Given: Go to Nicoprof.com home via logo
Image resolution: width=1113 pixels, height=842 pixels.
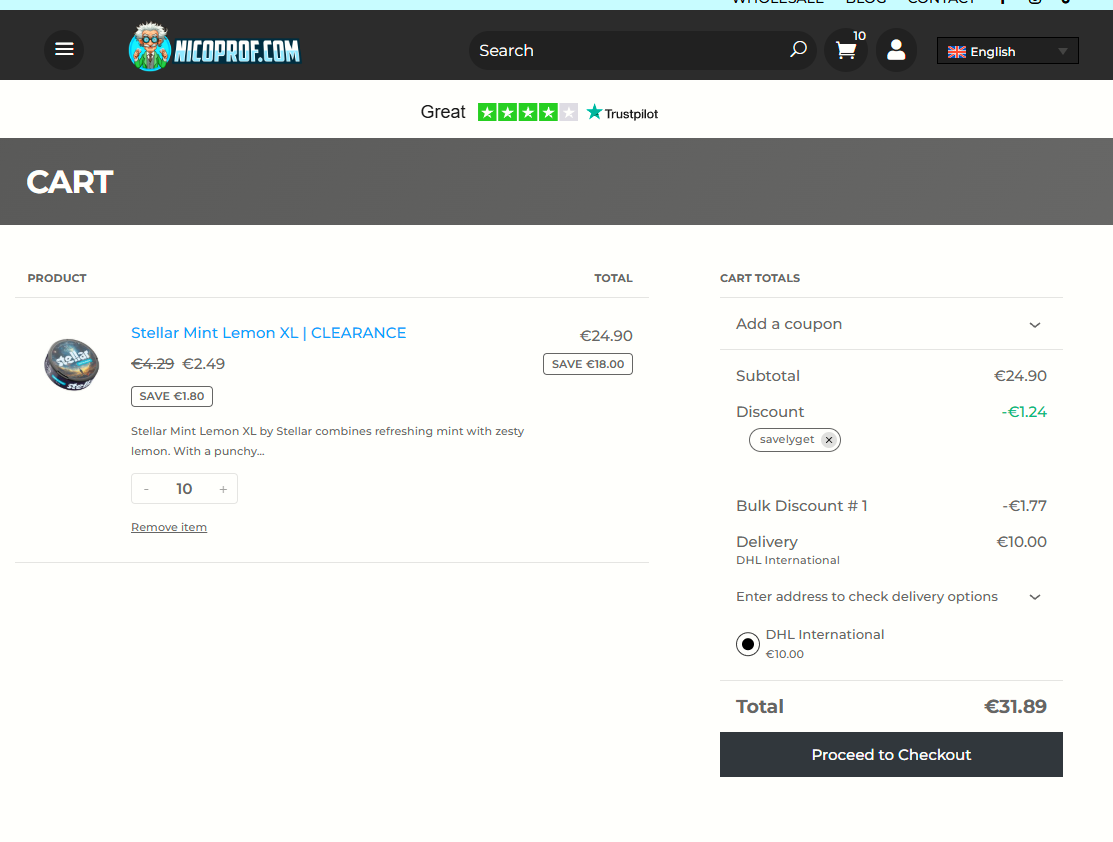Looking at the screenshot, I should coord(214,47).
